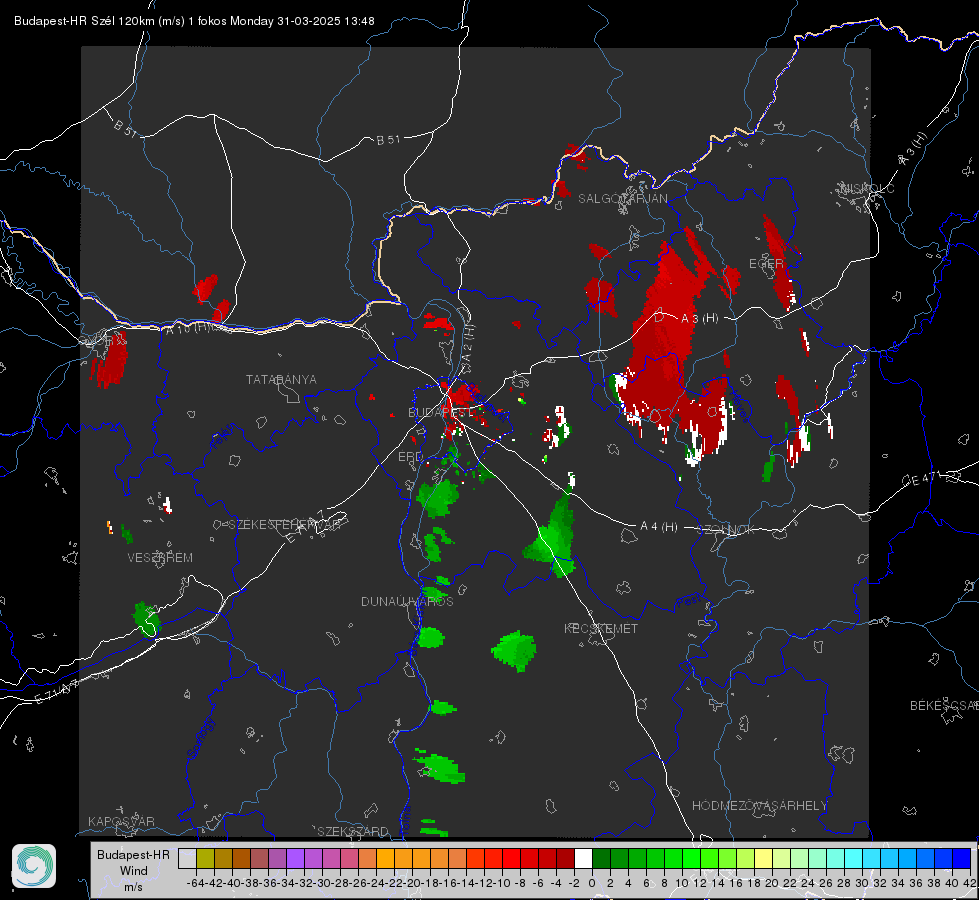979x900 pixels.
Task: Click the 'Budapest-HR Wind m/s' legend label
Action: 133,870
